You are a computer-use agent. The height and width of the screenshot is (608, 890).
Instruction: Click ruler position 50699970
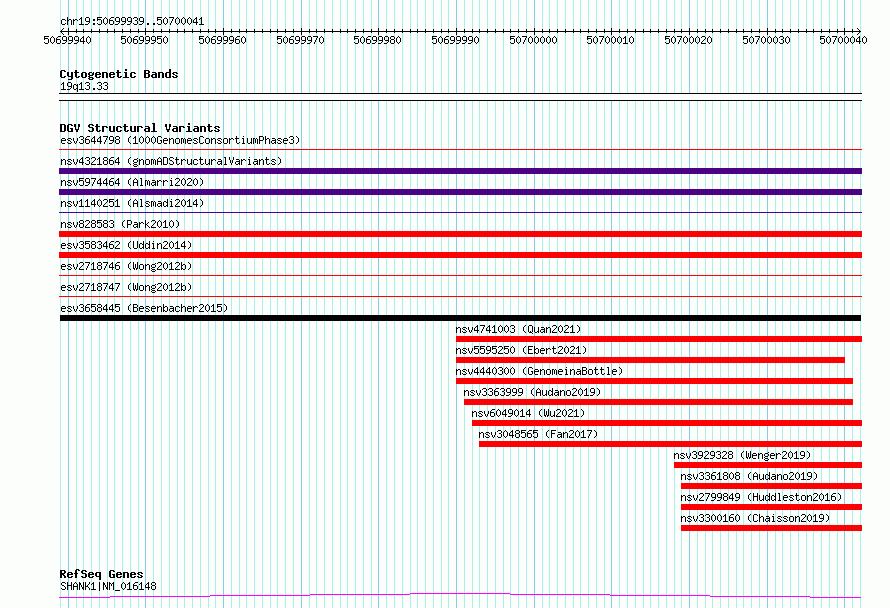(x=300, y=40)
